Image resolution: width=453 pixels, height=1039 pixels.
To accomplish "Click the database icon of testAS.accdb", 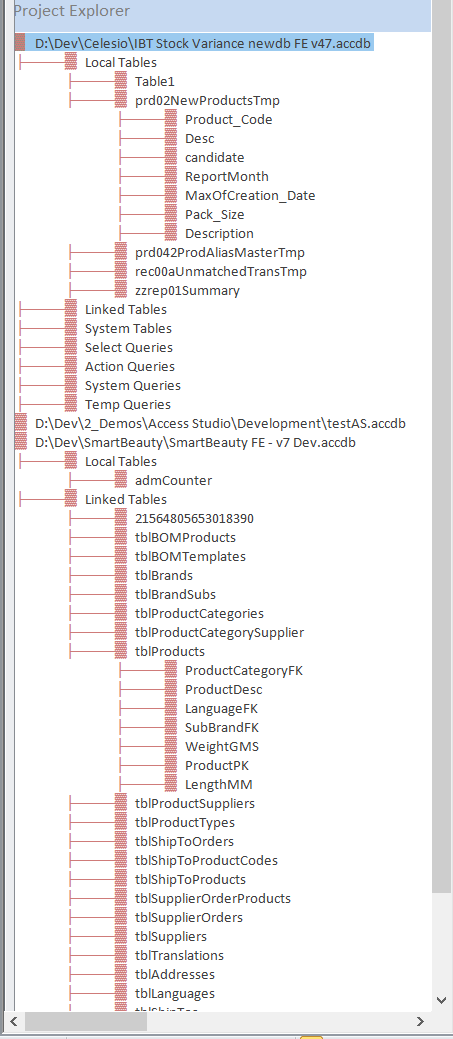I will (x=21, y=423).
